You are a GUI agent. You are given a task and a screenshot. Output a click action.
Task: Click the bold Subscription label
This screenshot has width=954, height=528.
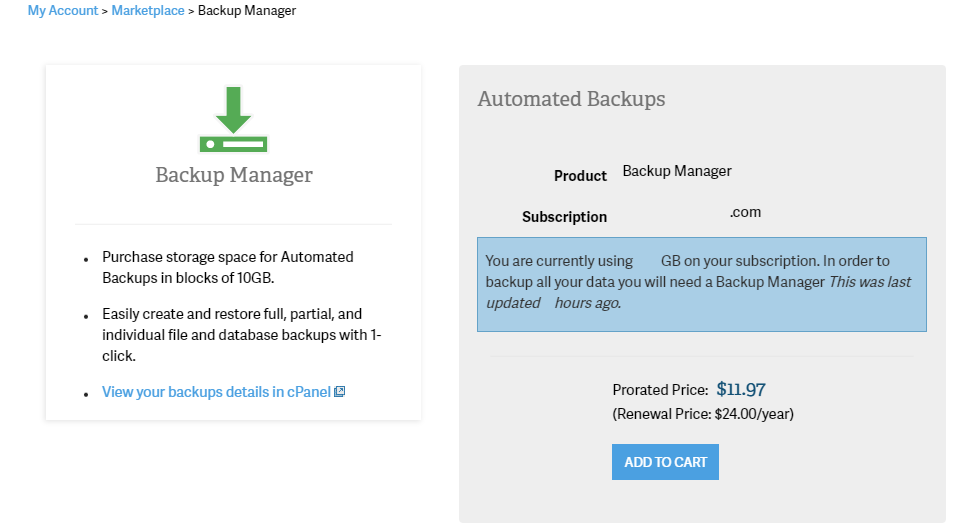click(x=564, y=217)
